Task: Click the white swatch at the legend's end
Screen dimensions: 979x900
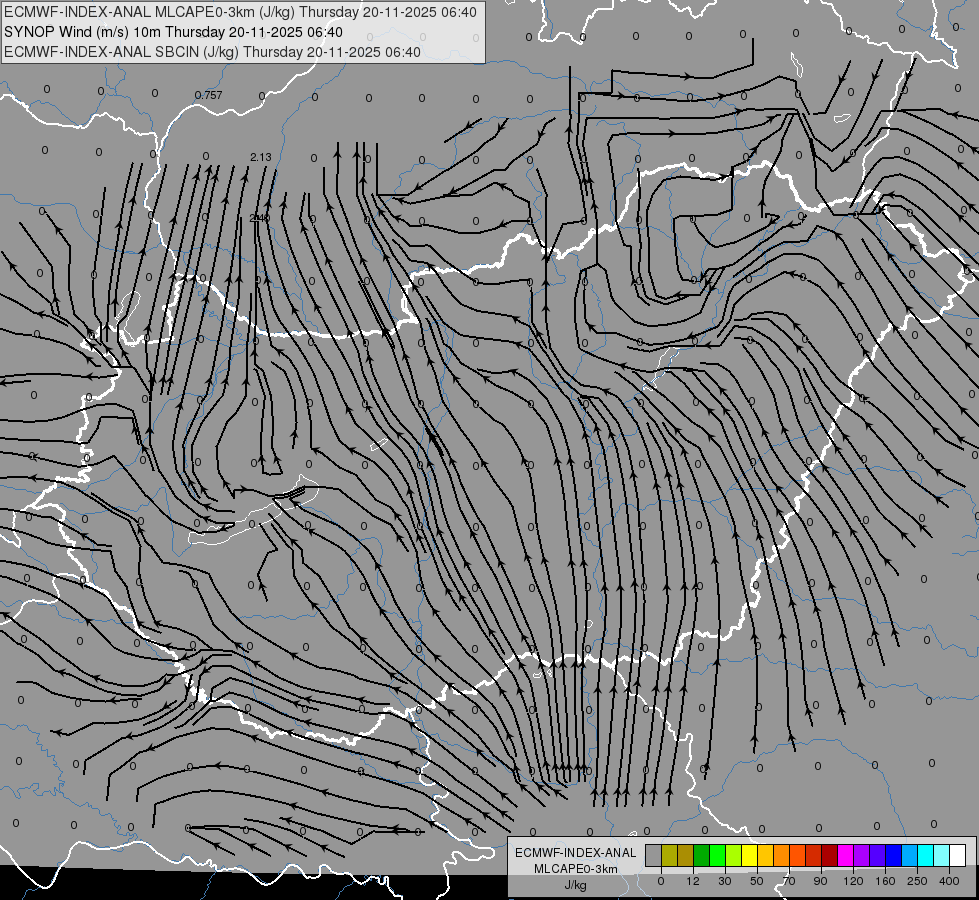Action: click(x=957, y=855)
